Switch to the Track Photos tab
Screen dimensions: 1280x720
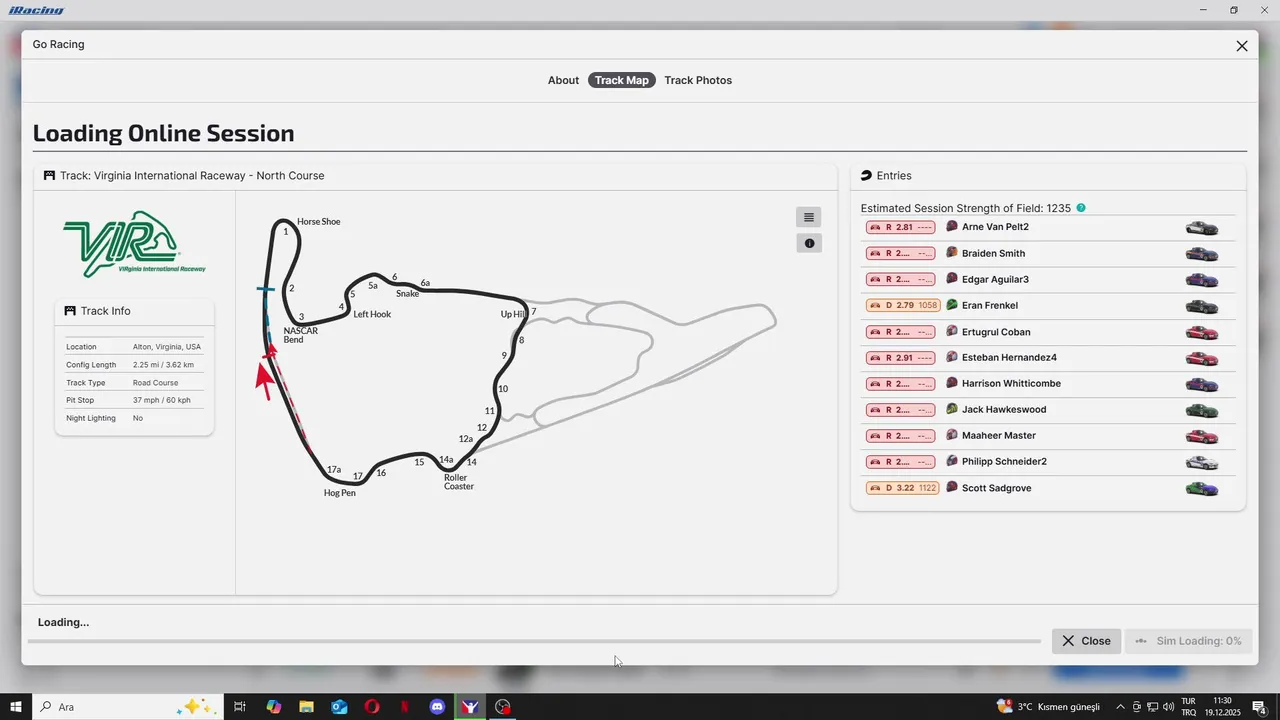pyautogui.click(x=698, y=80)
